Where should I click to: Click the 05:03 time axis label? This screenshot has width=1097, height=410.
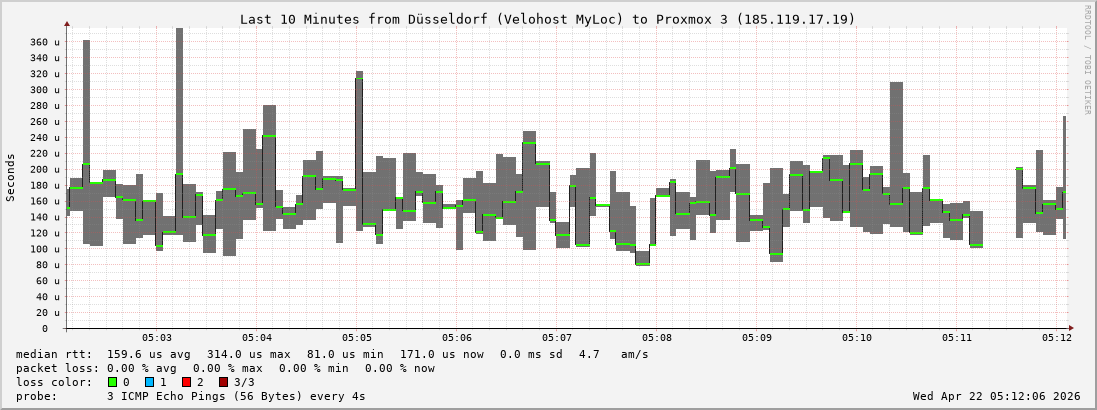coord(157,339)
